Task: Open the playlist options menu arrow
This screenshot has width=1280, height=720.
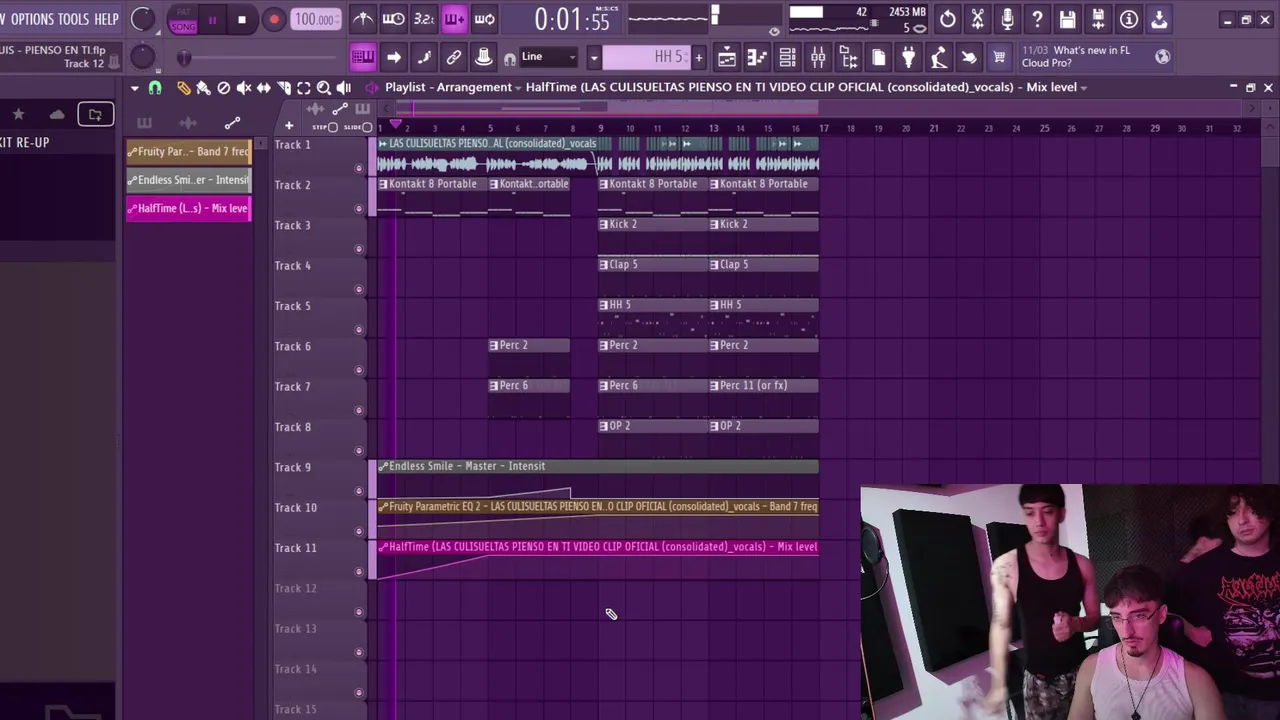Action: [135, 88]
